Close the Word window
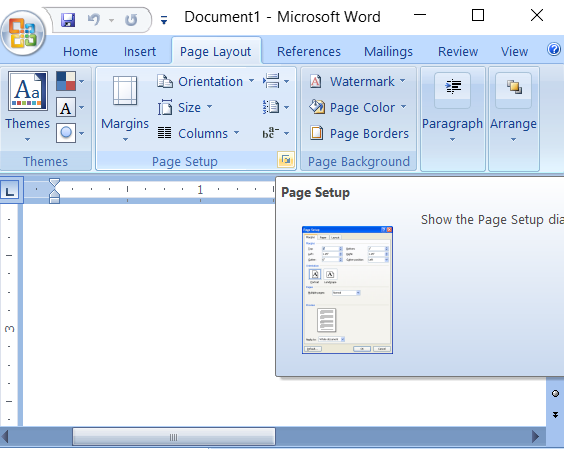Image resolution: width=564 pixels, height=449 pixels. click(x=537, y=15)
